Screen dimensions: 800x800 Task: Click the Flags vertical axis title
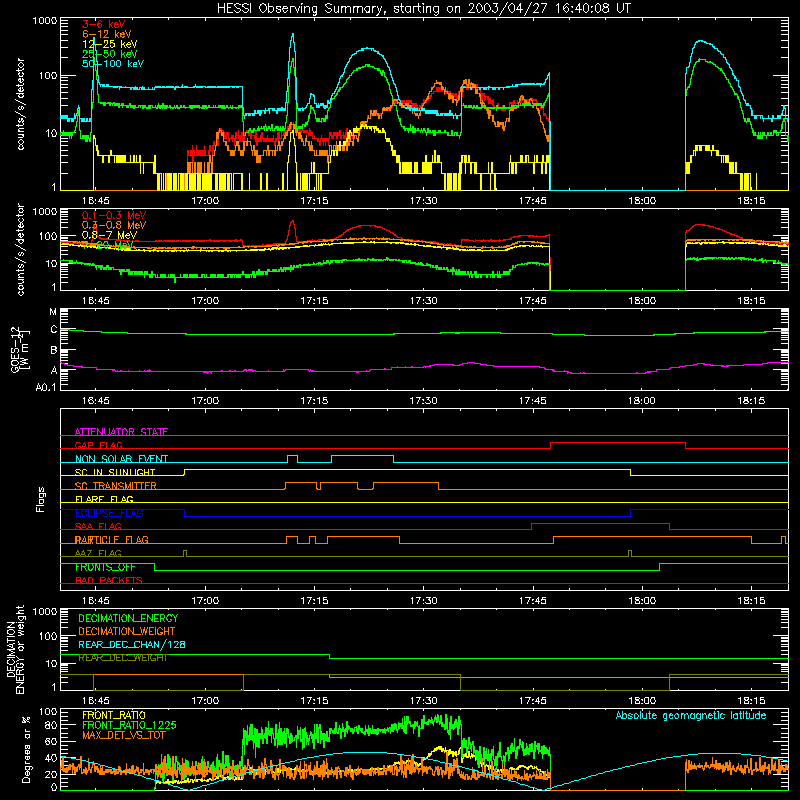coord(41,499)
